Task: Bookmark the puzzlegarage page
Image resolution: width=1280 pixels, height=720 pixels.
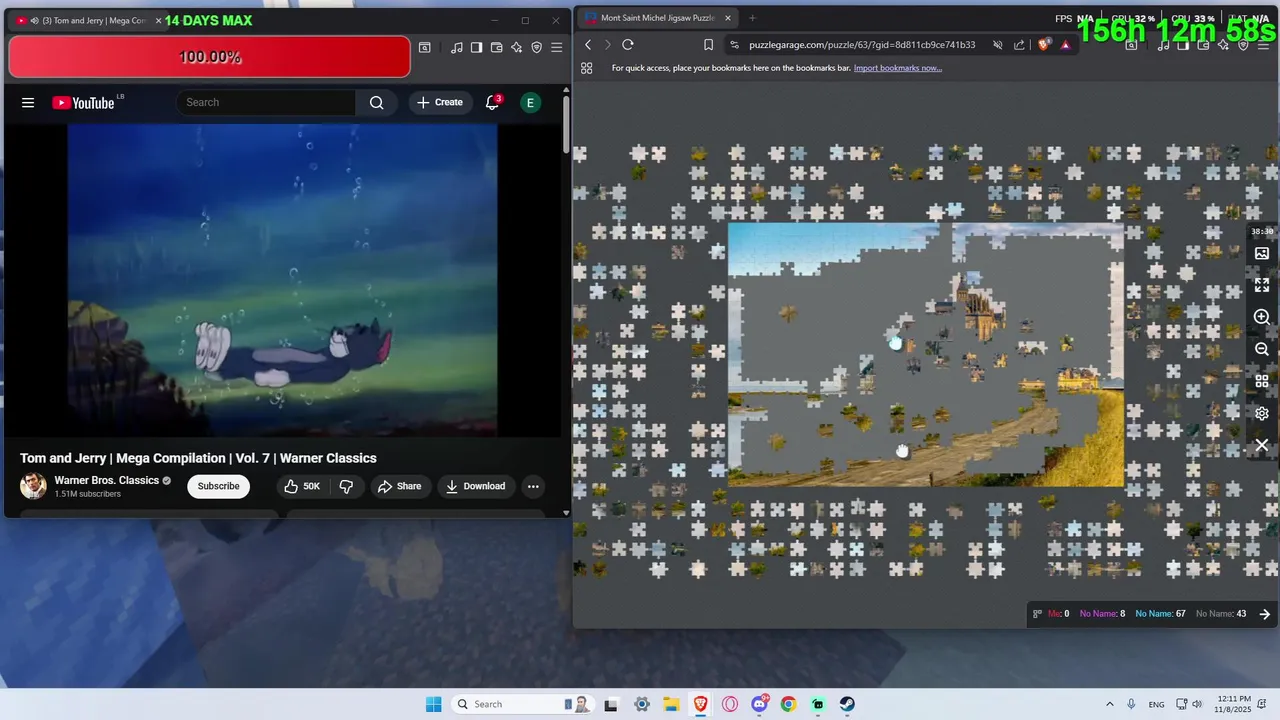Action: click(708, 44)
